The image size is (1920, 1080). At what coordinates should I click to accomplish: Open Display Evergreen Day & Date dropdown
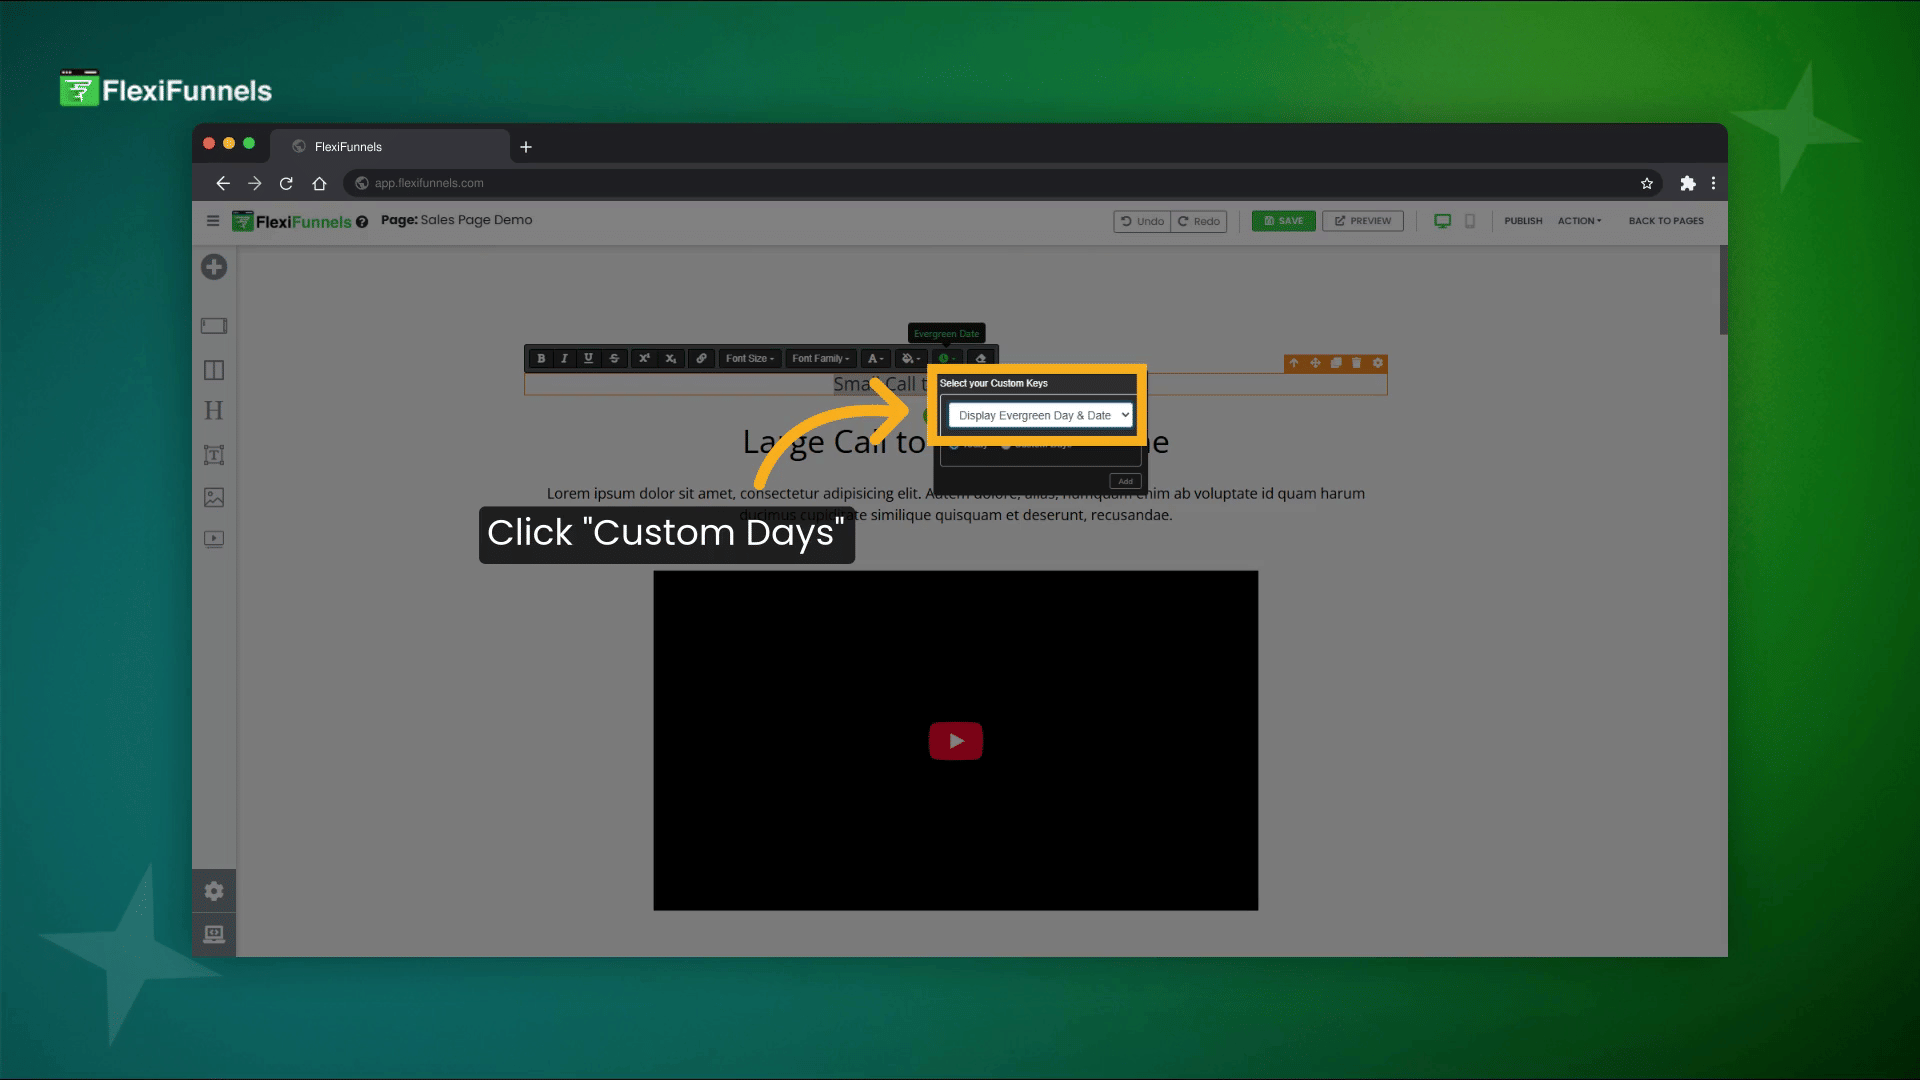click(x=1040, y=415)
